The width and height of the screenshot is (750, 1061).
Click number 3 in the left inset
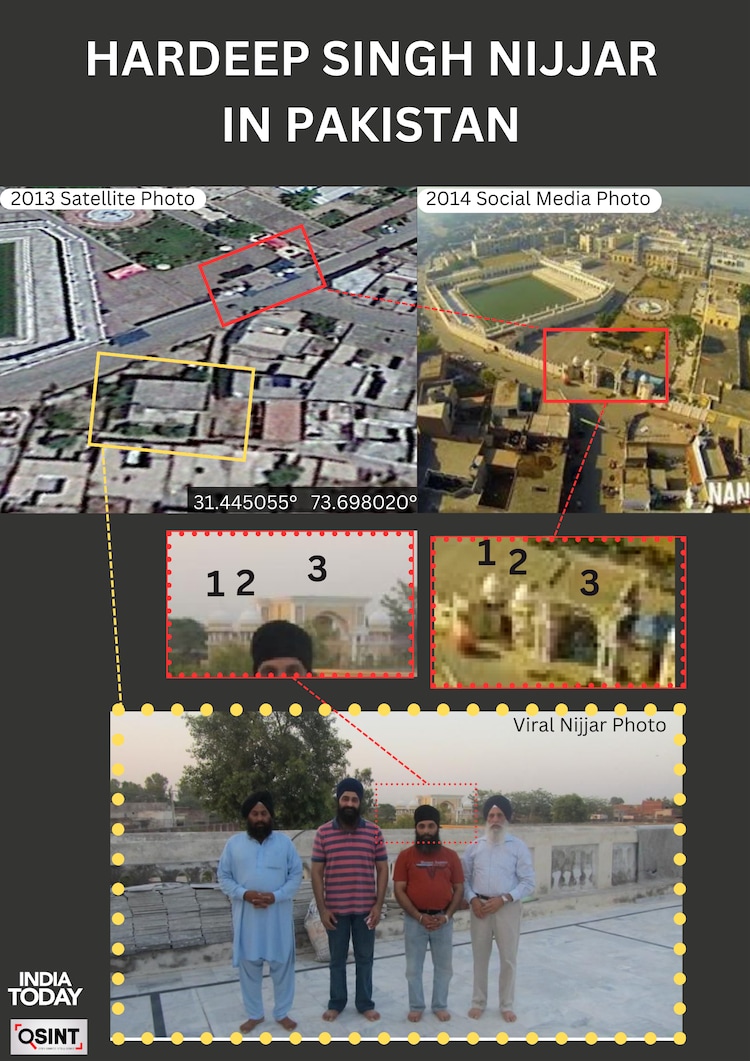point(317,569)
